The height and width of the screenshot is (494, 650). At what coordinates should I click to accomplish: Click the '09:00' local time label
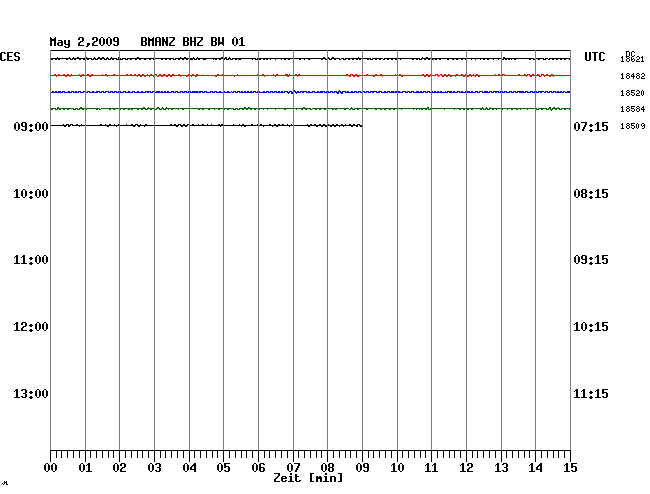pos(31,126)
